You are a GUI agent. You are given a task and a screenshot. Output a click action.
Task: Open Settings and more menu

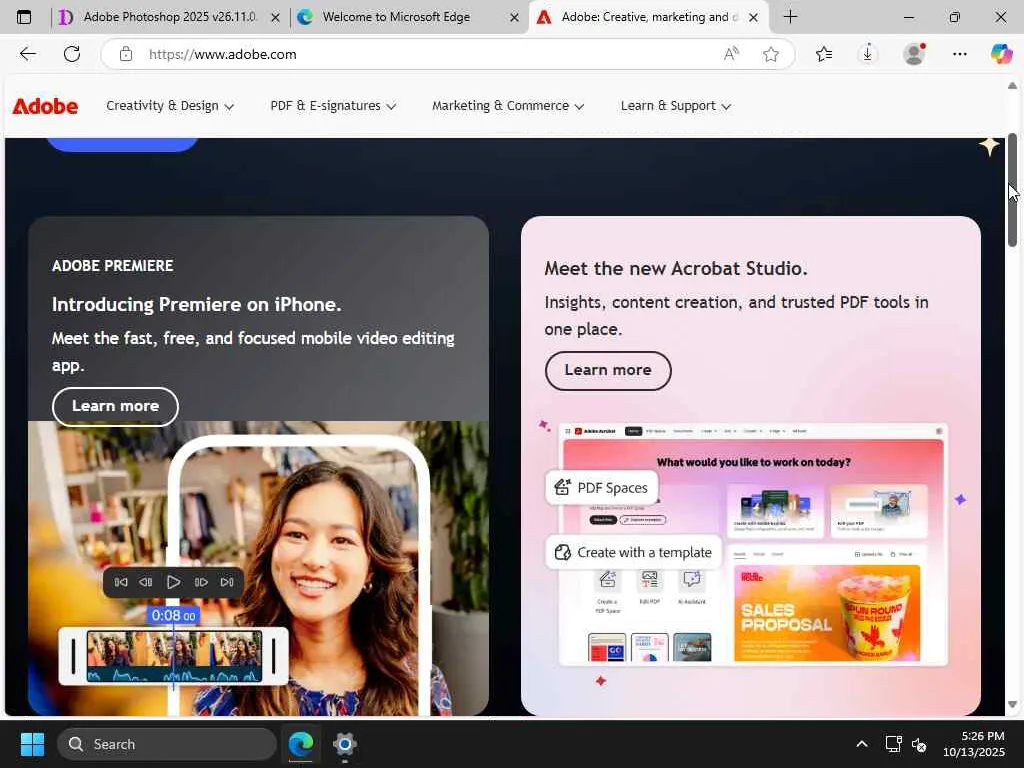tap(959, 54)
